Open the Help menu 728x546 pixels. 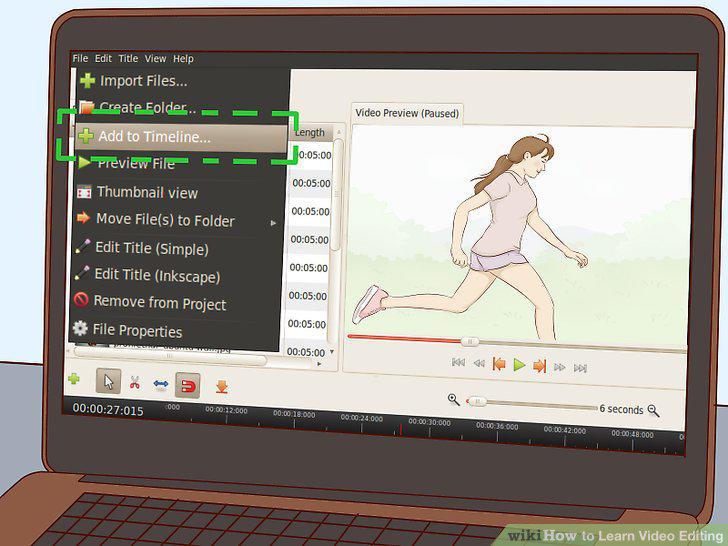183,59
